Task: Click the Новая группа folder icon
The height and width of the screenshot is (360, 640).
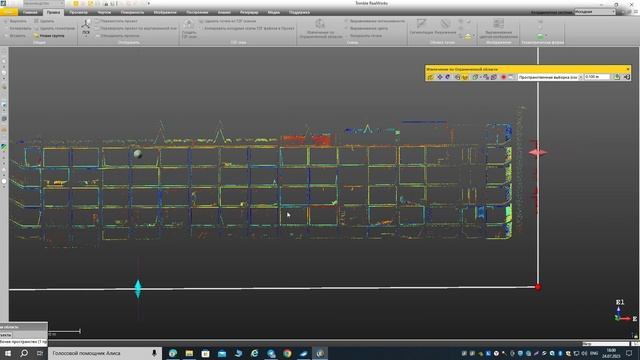Action: [37, 36]
